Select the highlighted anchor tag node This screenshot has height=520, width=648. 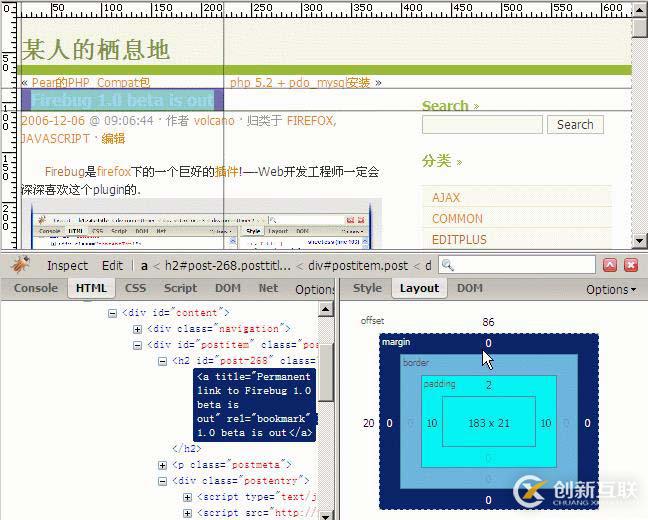(x=255, y=405)
